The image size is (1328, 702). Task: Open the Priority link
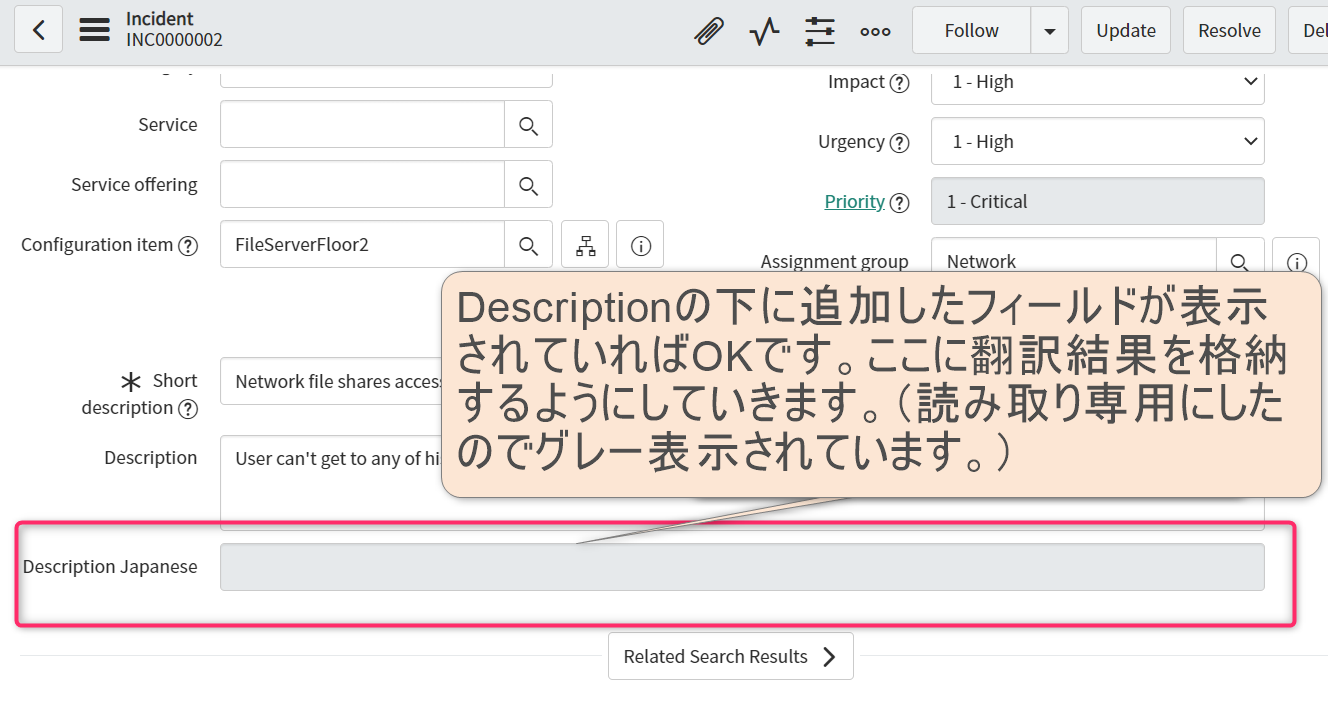pyautogui.click(x=853, y=201)
